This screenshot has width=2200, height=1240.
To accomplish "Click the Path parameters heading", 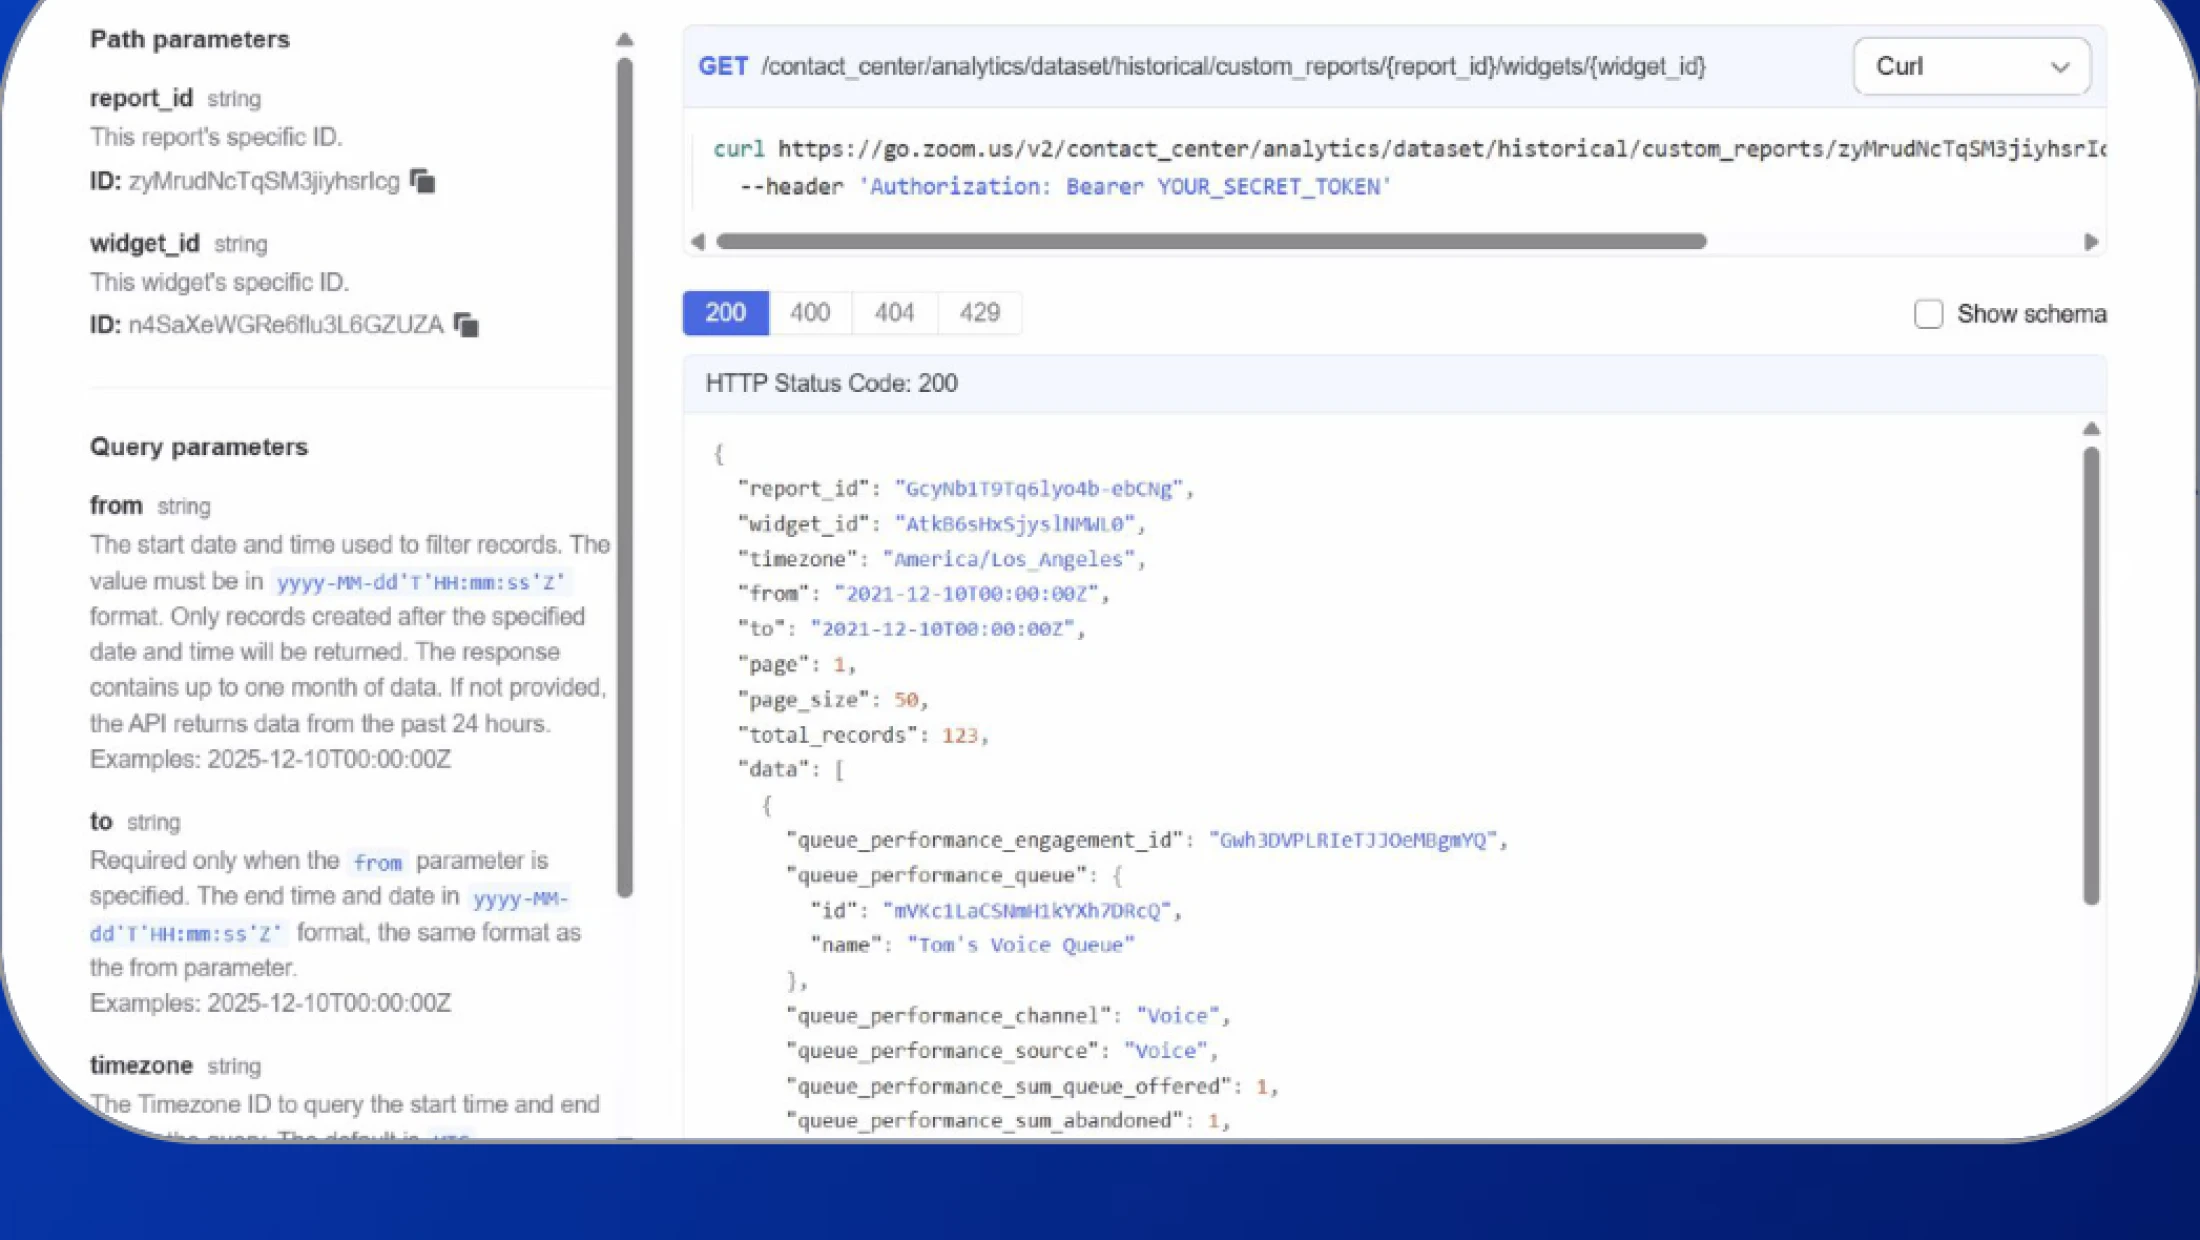I will (190, 39).
